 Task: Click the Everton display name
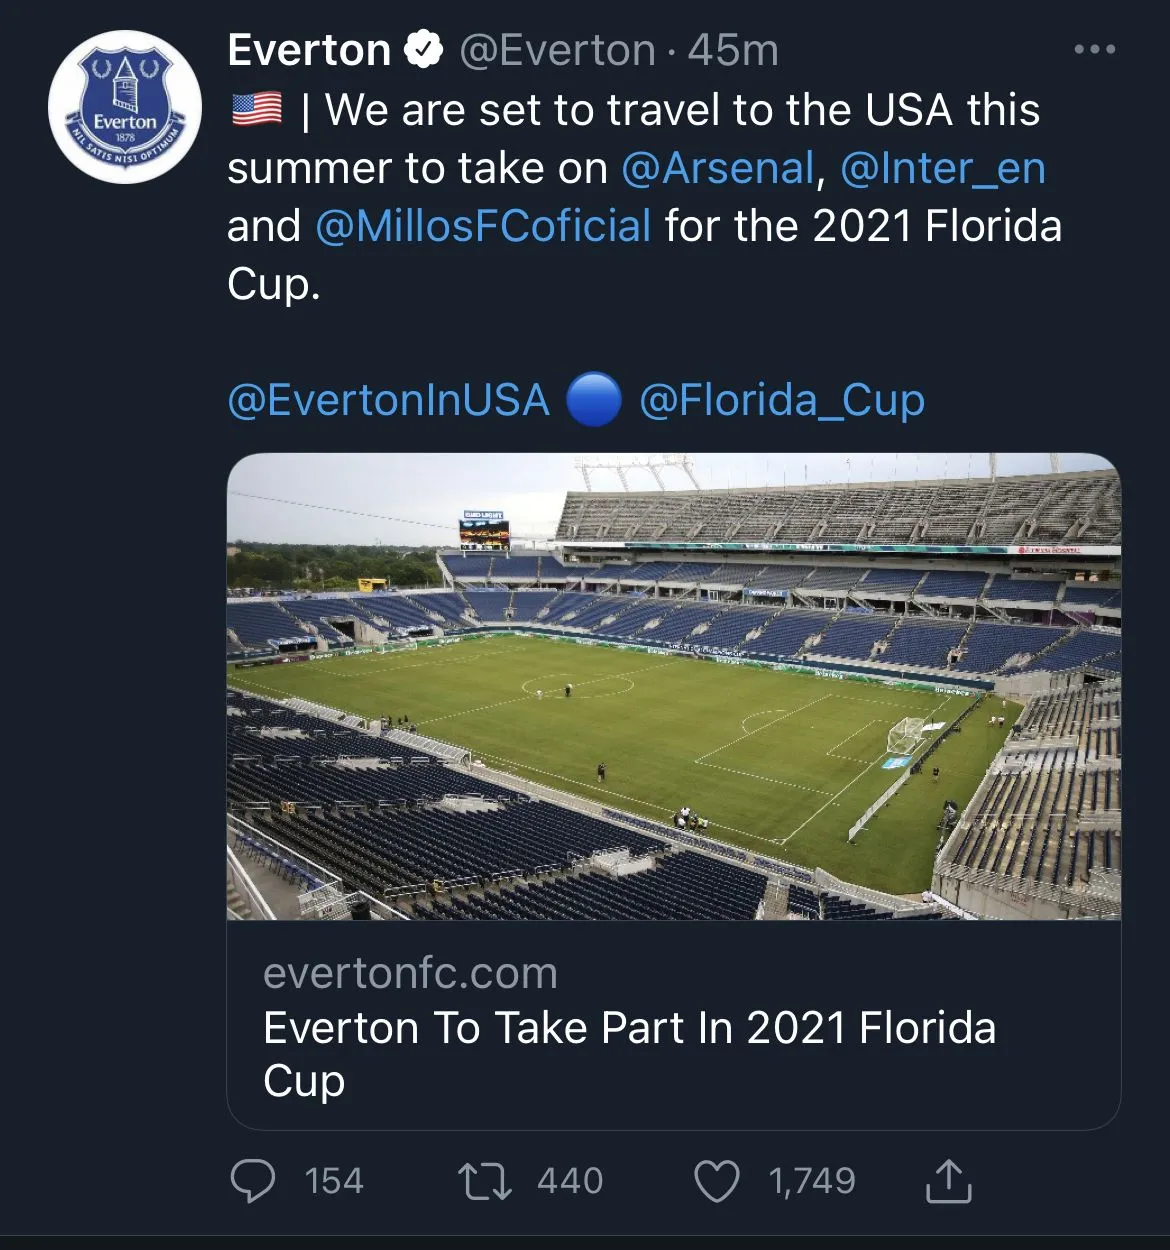tap(309, 50)
